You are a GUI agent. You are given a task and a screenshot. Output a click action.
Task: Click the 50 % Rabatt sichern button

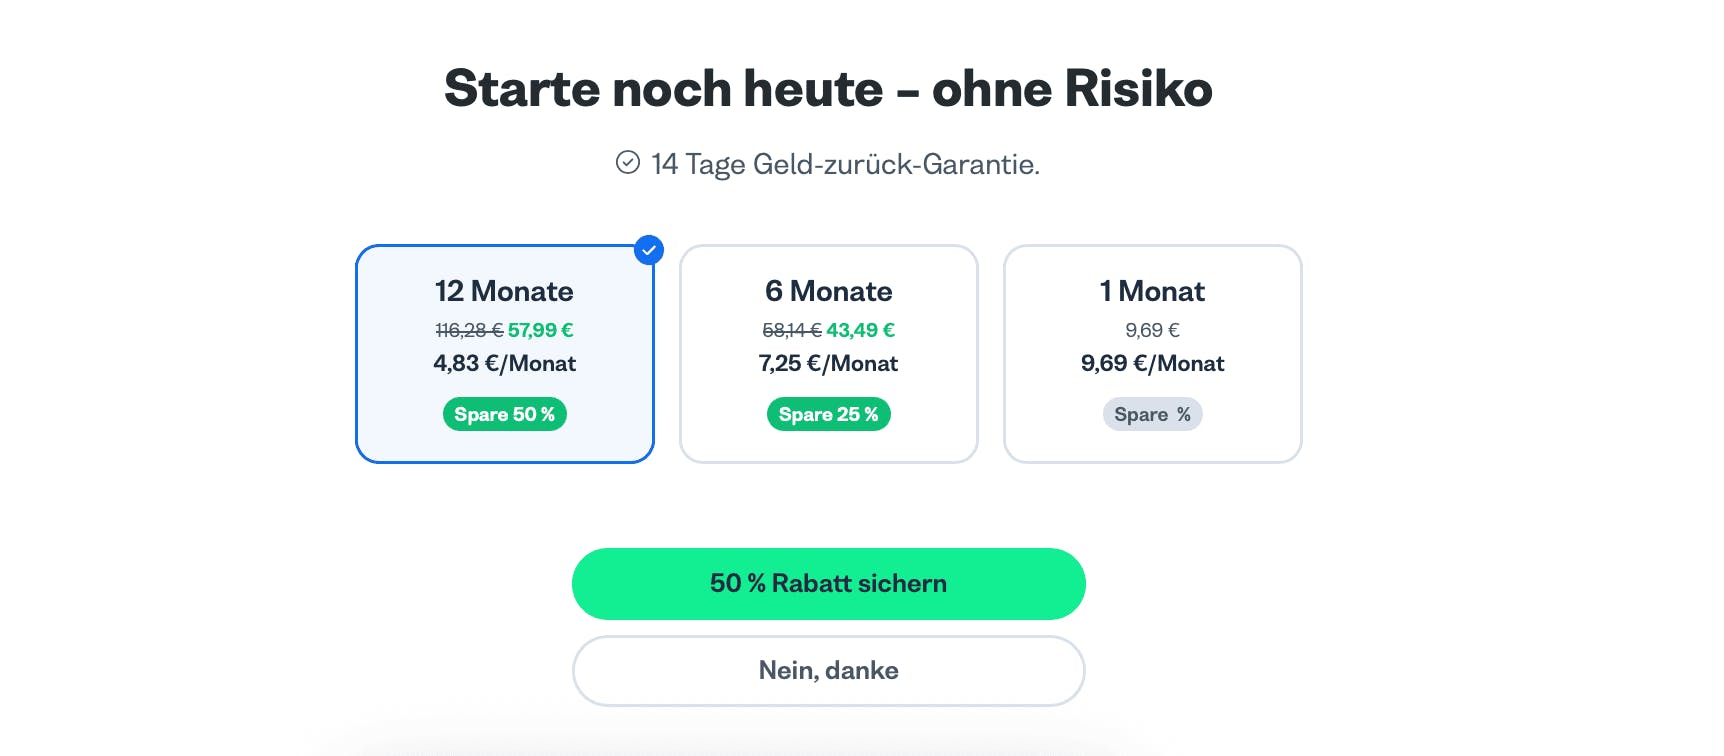click(x=828, y=583)
